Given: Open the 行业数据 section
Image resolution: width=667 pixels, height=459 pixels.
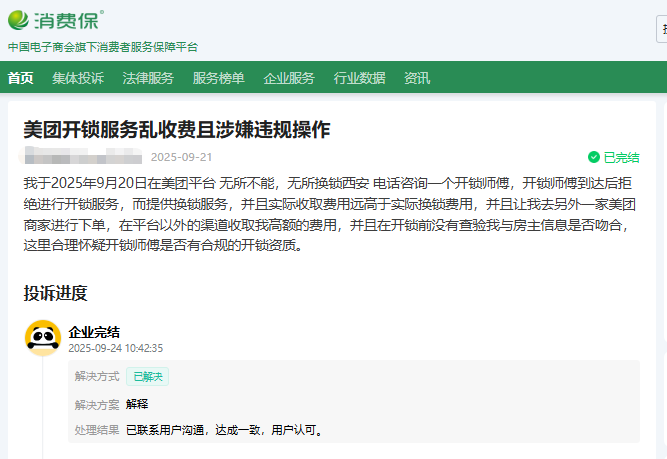Looking at the screenshot, I should pyautogui.click(x=359, y=78).
